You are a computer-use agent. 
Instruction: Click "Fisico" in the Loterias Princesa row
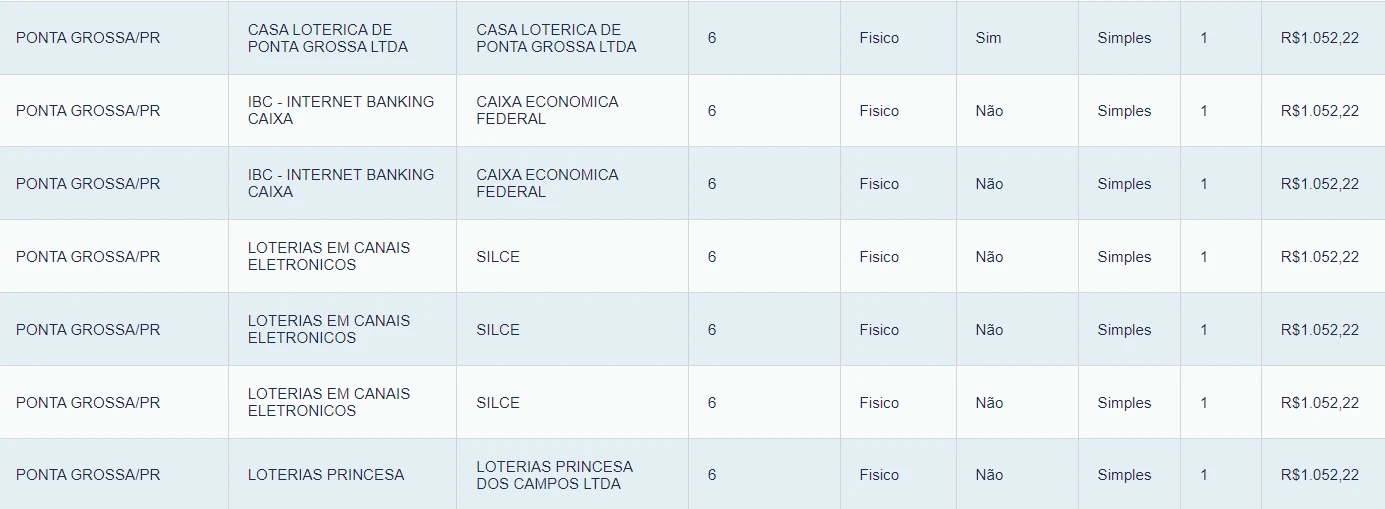(x=879, y=475)
